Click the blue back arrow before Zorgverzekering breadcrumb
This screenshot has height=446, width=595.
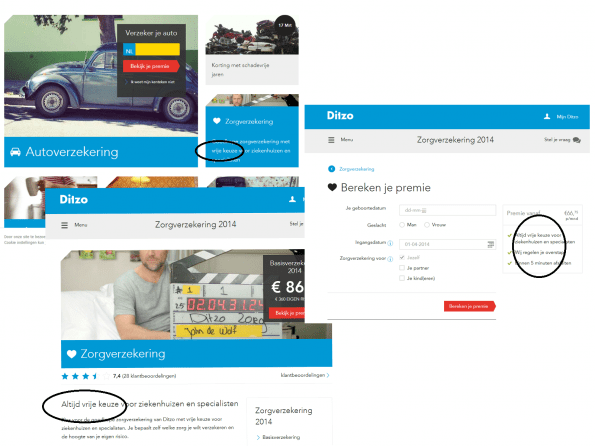[x=331, y=169]
